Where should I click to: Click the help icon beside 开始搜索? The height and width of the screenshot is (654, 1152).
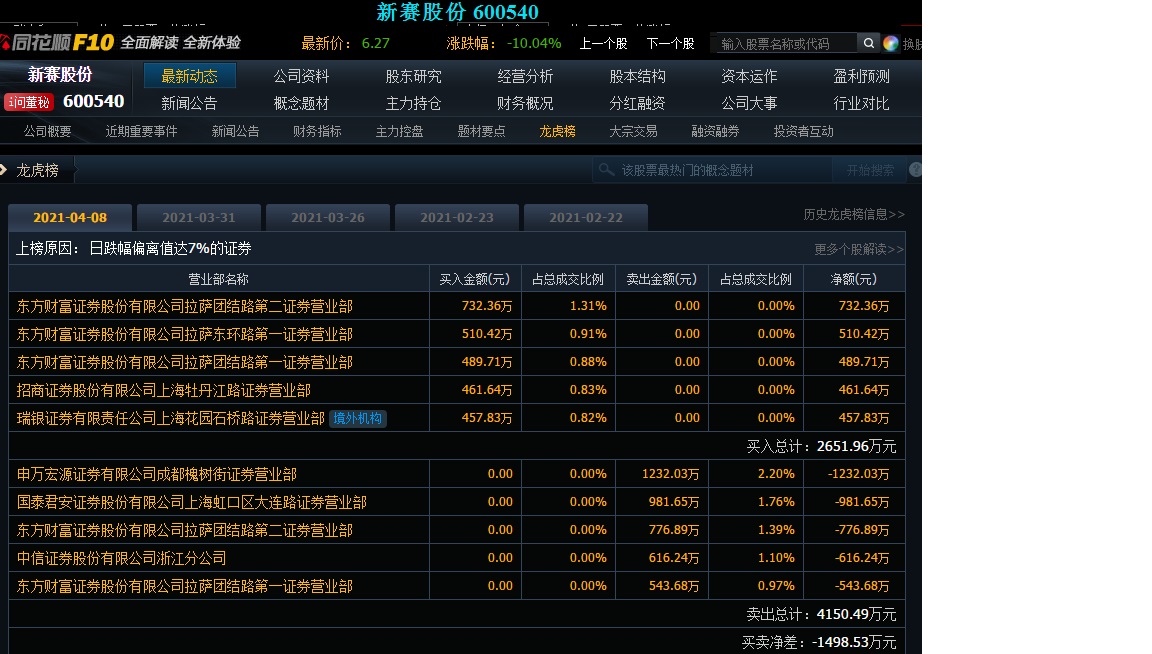coord(915,170)
